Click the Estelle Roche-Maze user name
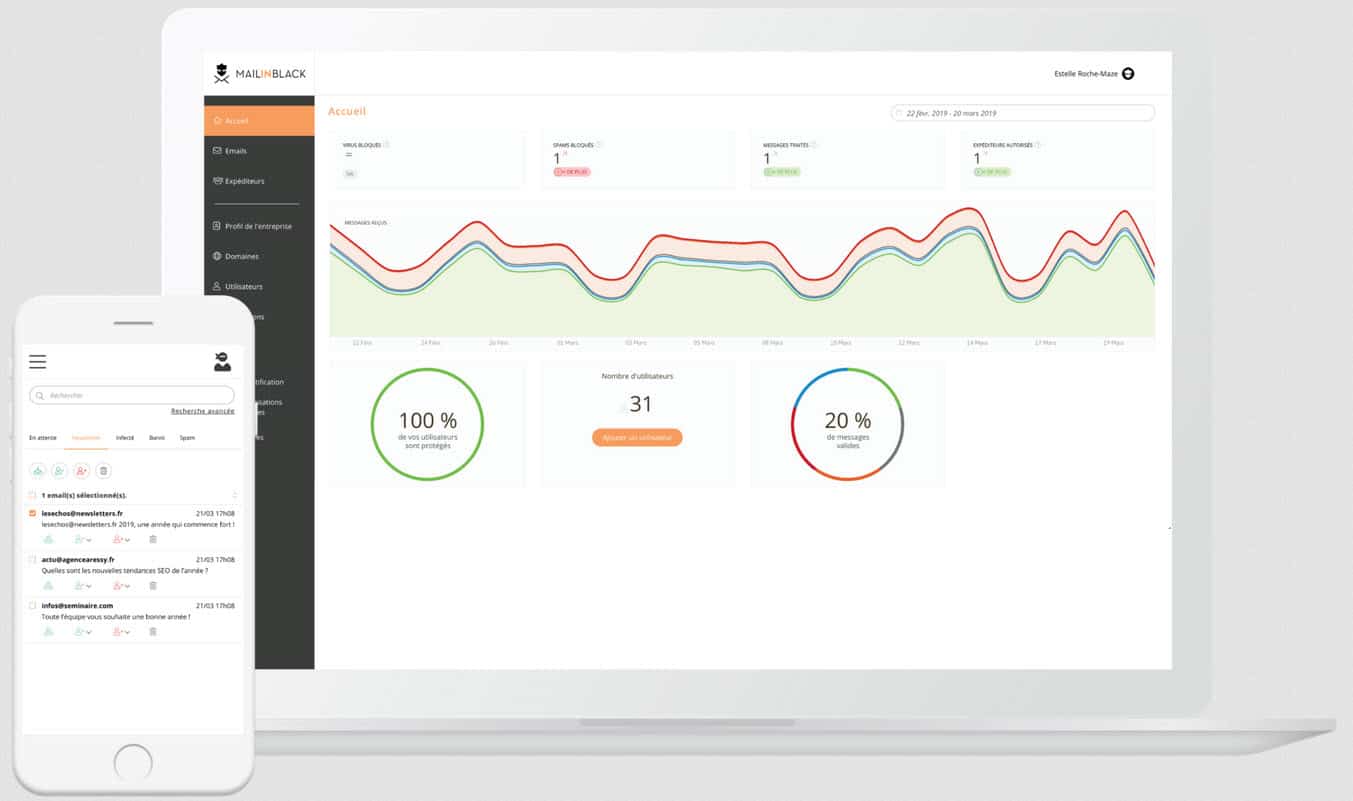The width and height of the screenshot is (1353, 801). coord(1086,74)
